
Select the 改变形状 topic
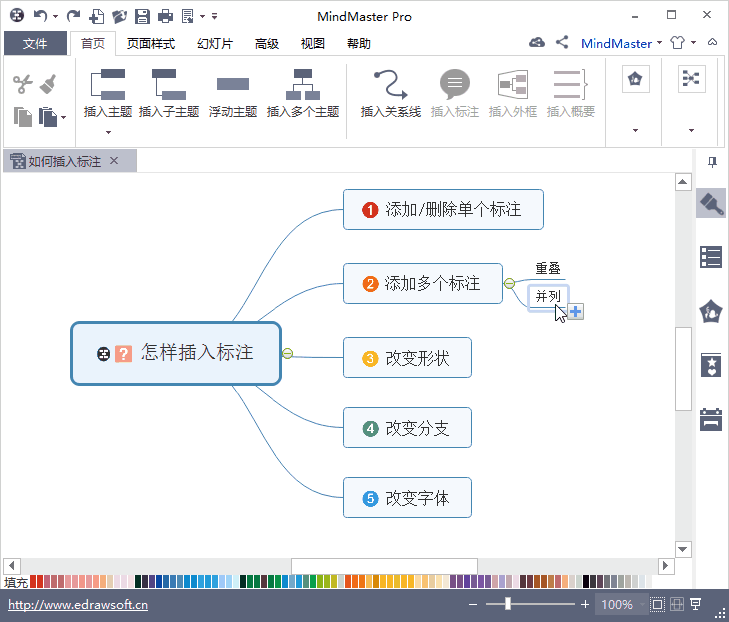point(407,358)
